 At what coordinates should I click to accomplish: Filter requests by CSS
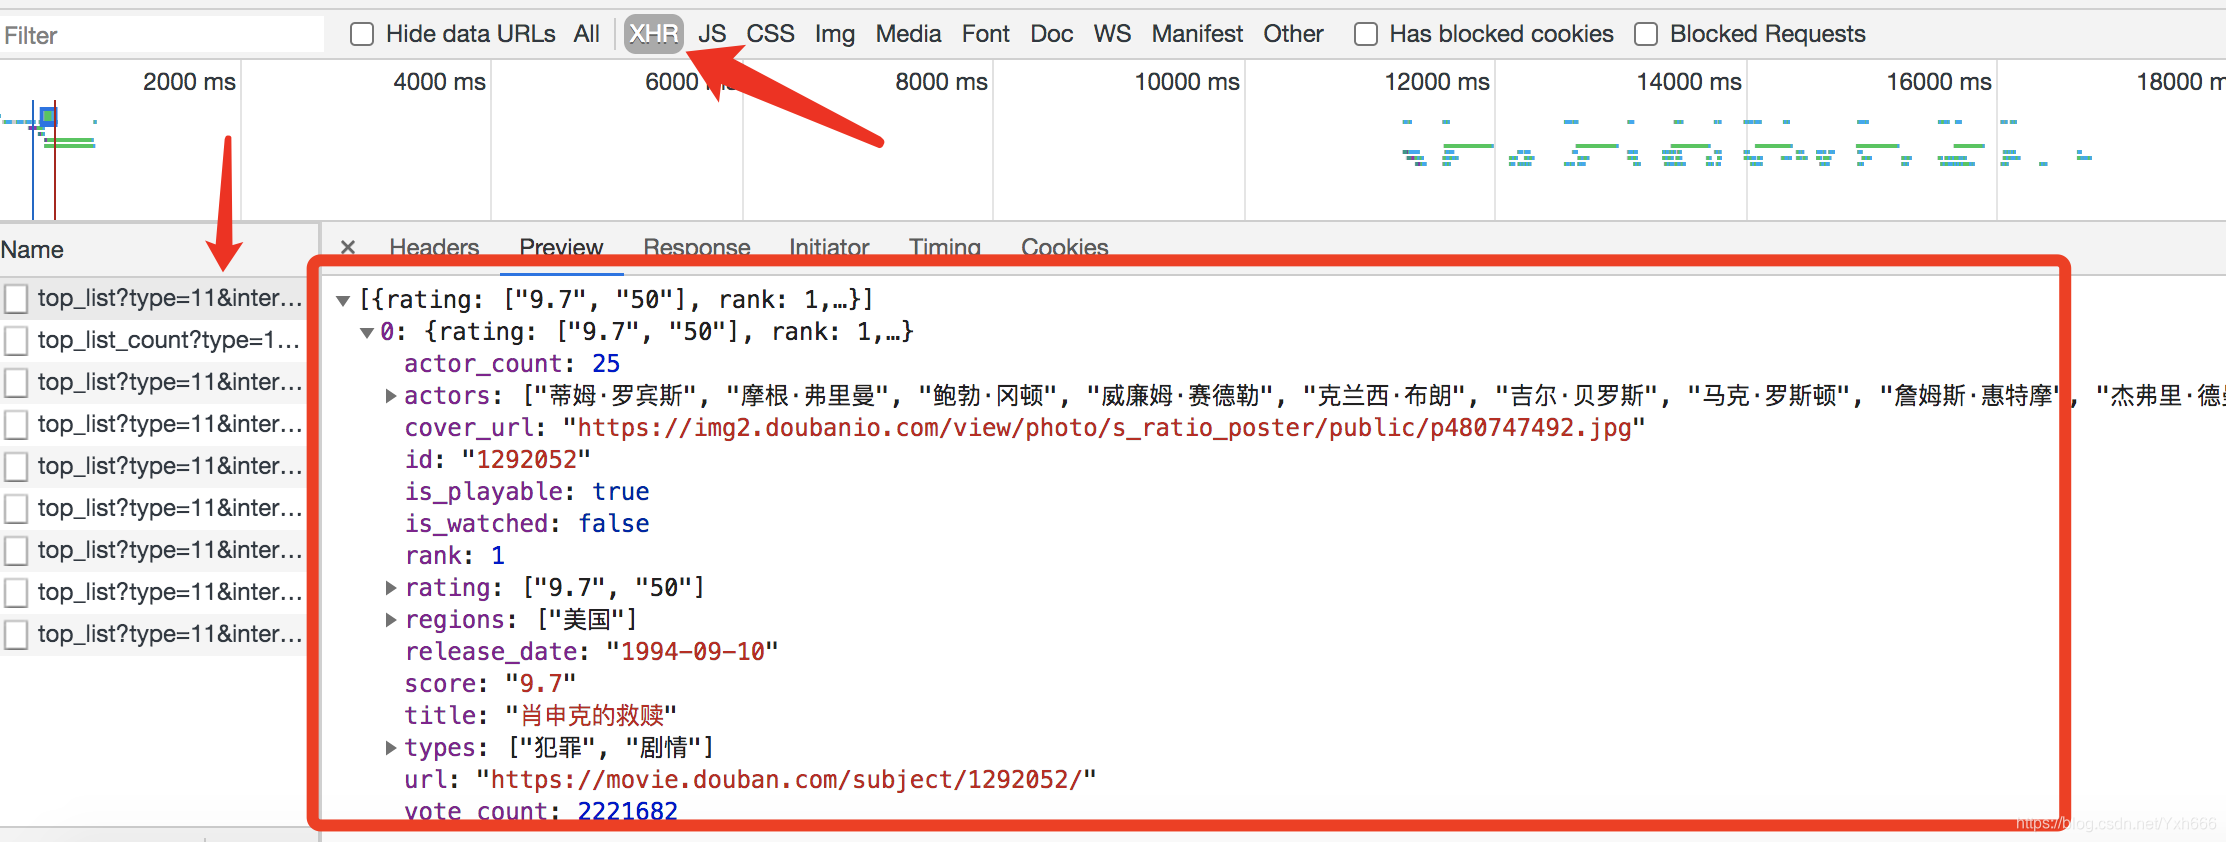(771, 34)
